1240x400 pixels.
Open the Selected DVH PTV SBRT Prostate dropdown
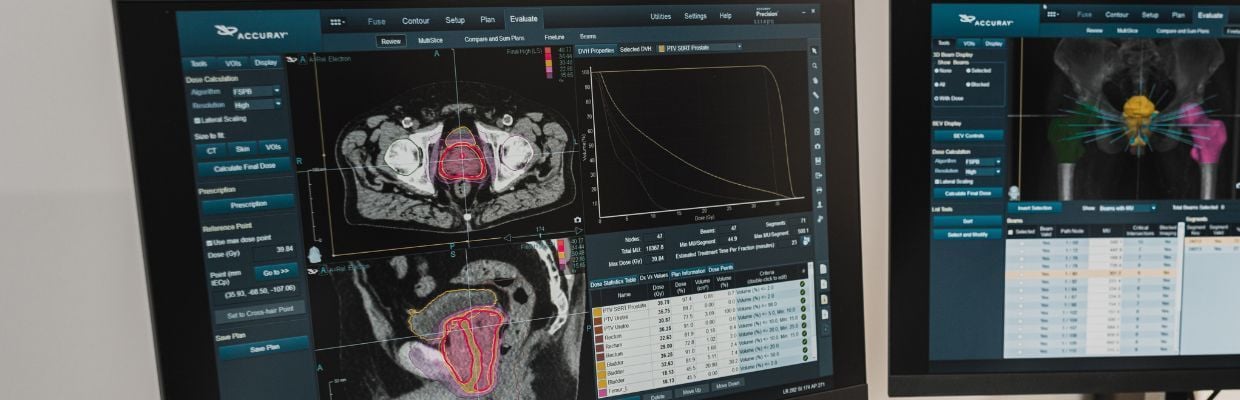click(699, 48)
